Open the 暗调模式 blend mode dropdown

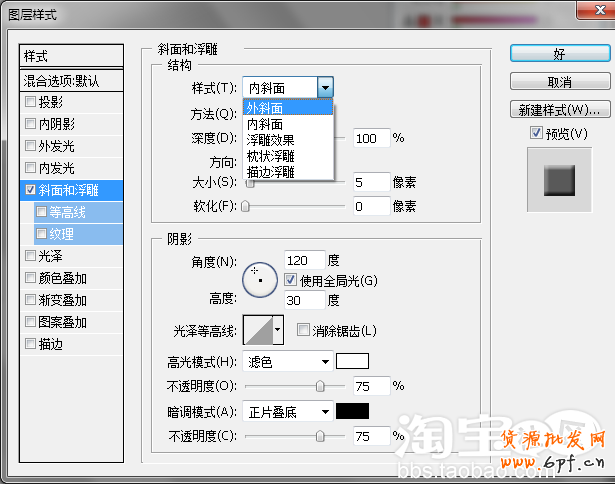[289, 411]
